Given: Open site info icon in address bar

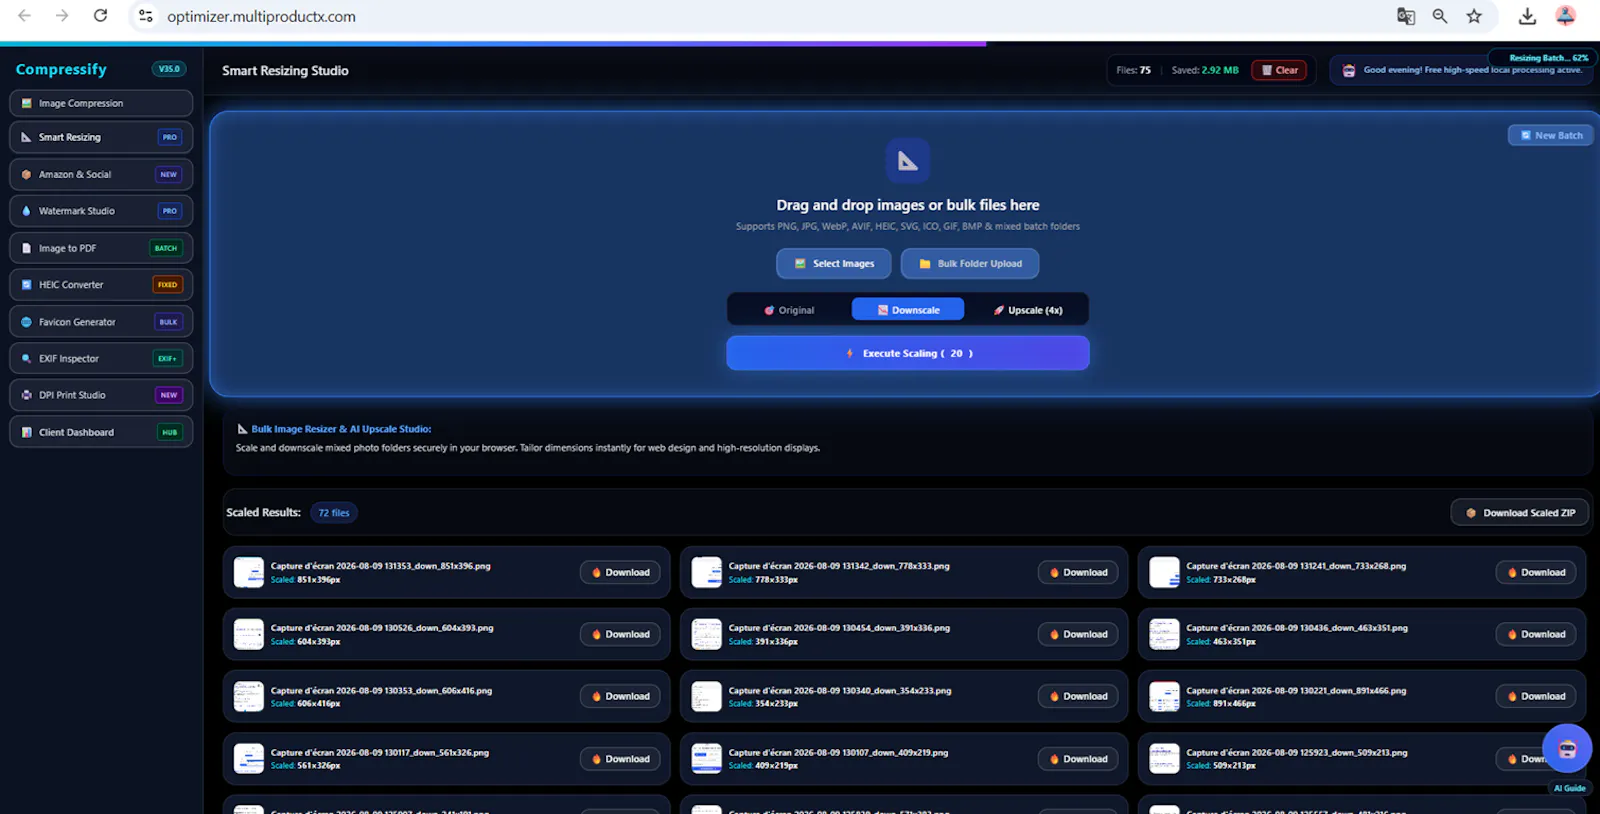Looking at the screenshot, I should (x=146, y=16).
